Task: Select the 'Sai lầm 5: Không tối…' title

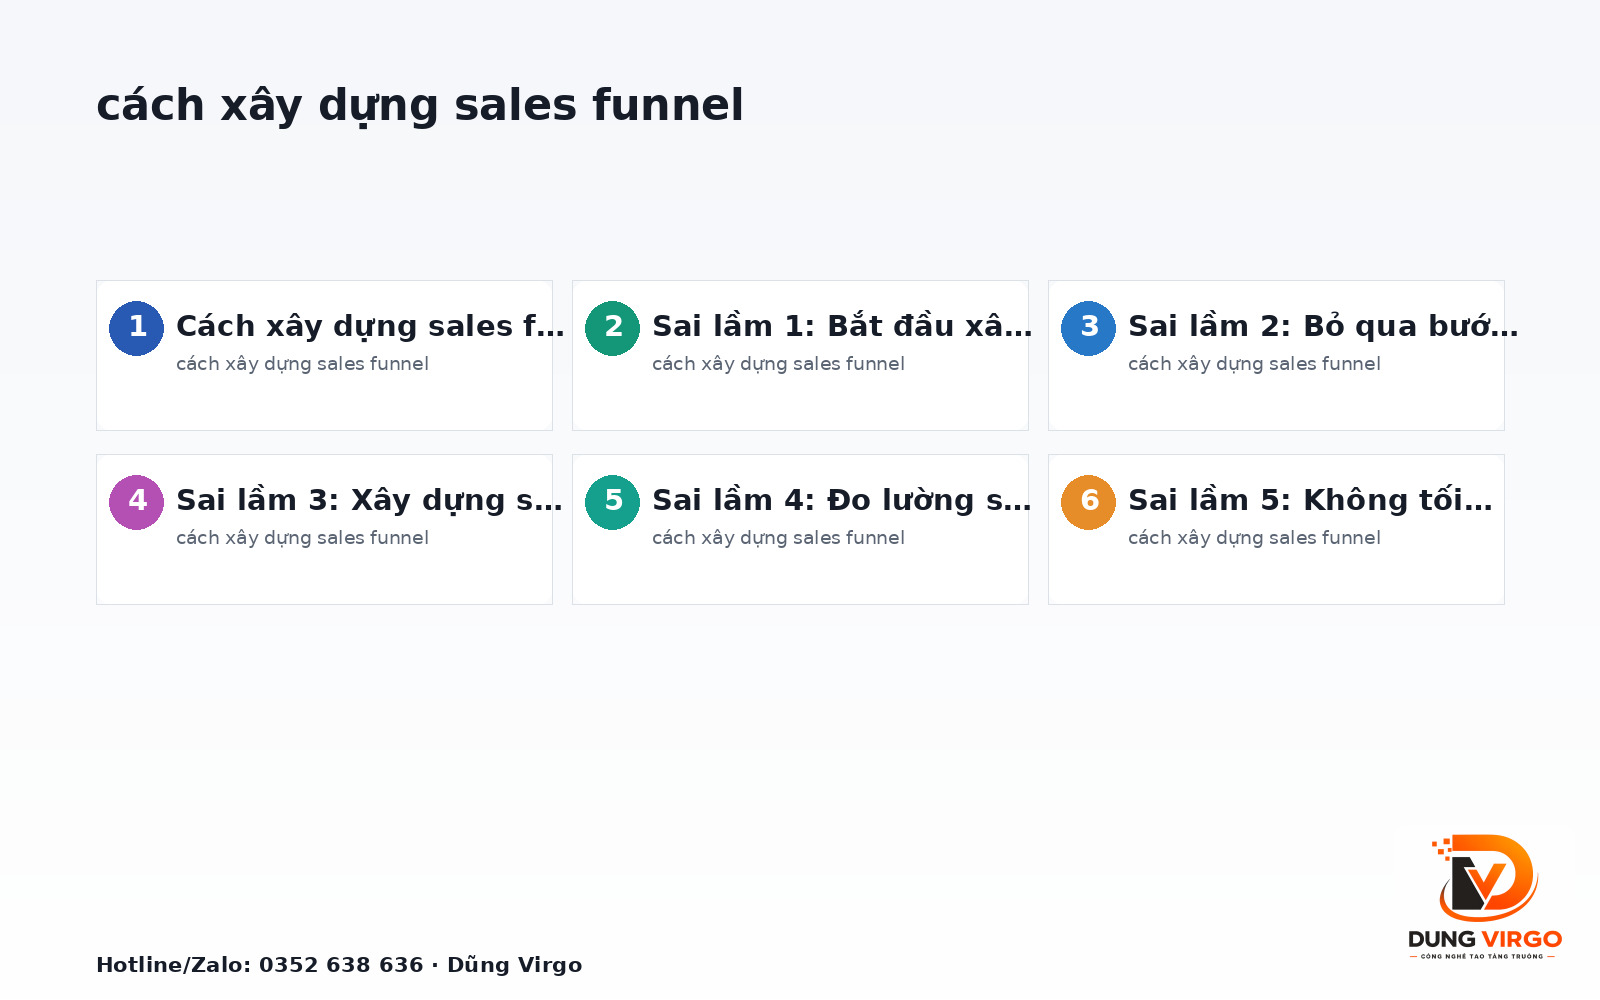Action: (x=1310, y=500)
